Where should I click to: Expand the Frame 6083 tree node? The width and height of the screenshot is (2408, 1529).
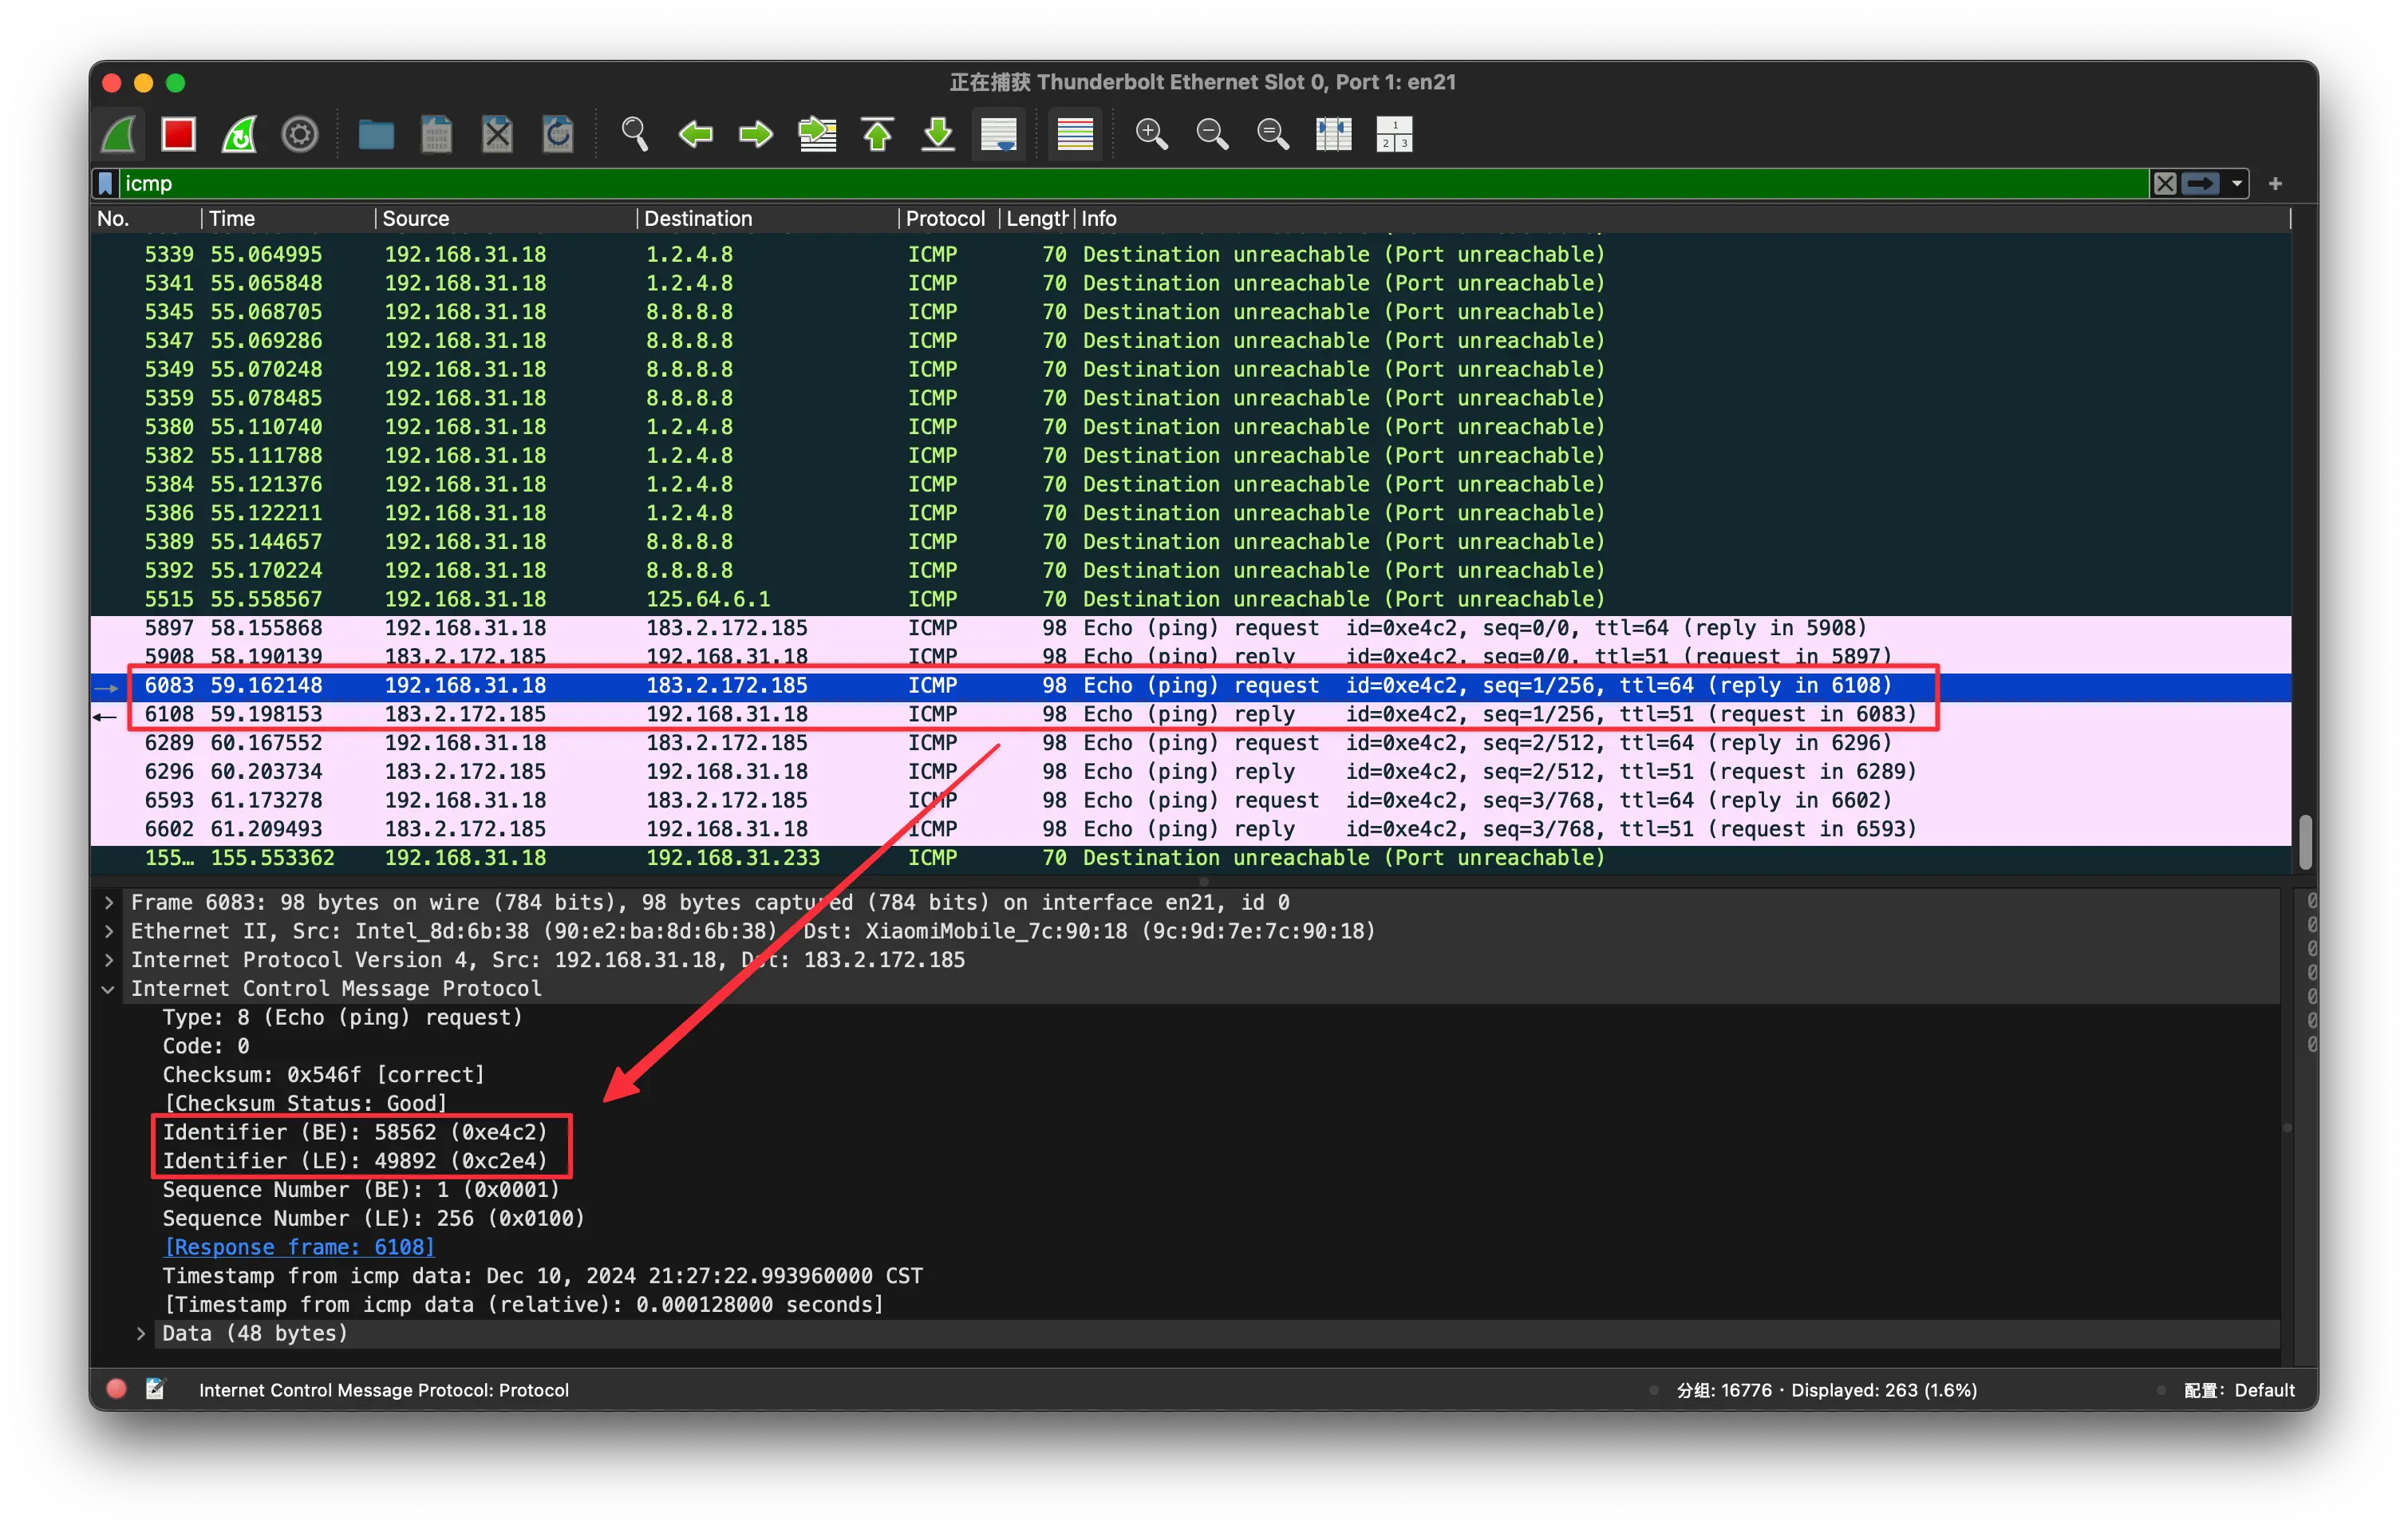[108, 902]
